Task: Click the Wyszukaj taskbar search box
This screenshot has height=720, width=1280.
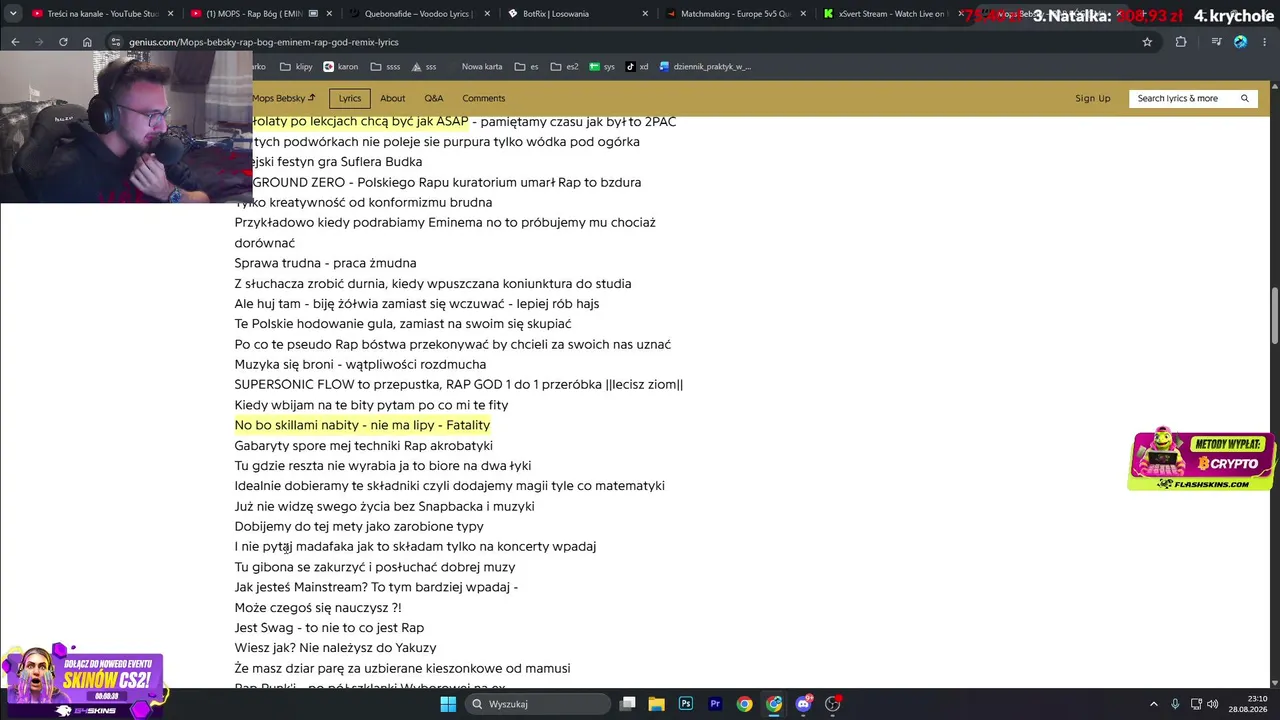Action: coord(539,704)
